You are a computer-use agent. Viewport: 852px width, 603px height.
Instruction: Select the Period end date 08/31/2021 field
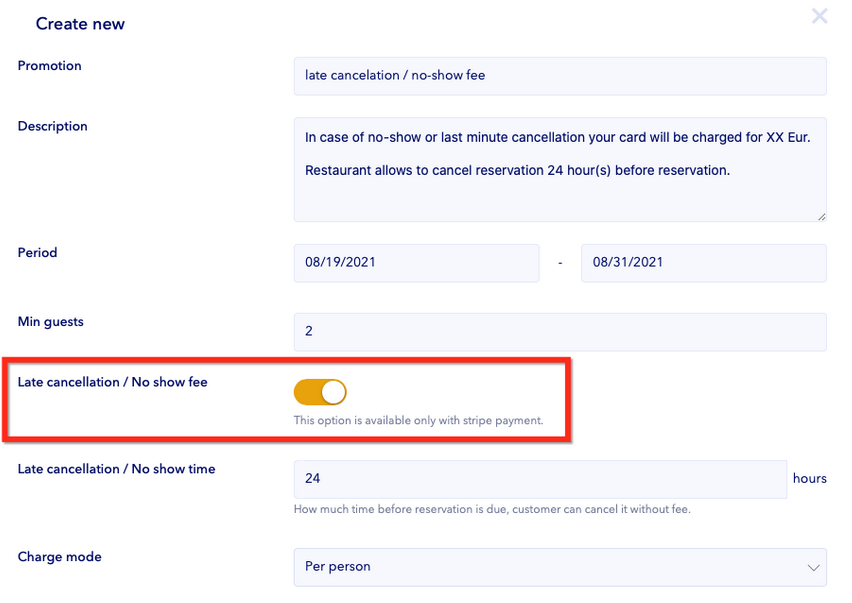coord(703,262)
